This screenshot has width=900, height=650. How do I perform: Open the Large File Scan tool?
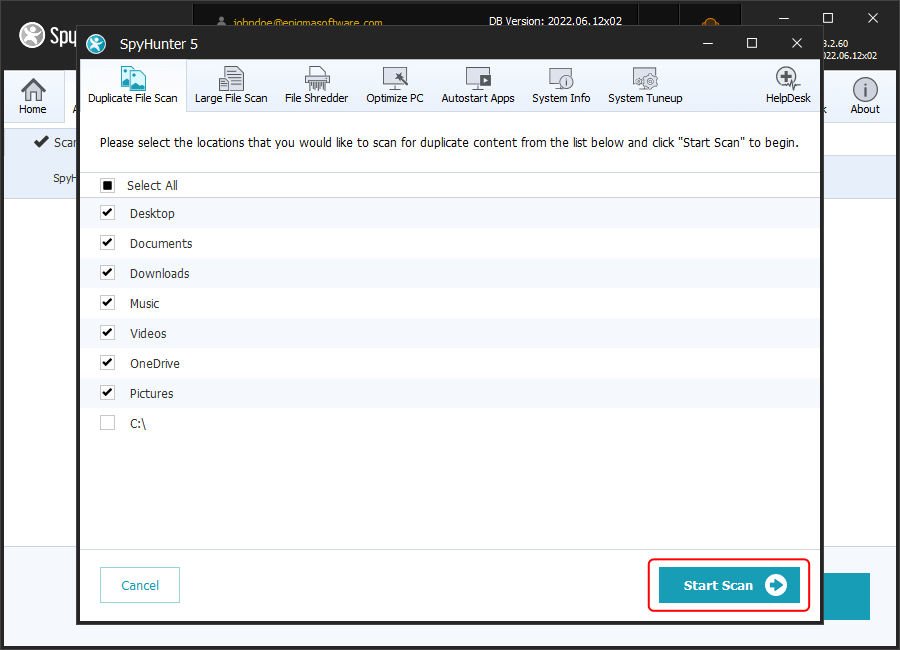231,85
